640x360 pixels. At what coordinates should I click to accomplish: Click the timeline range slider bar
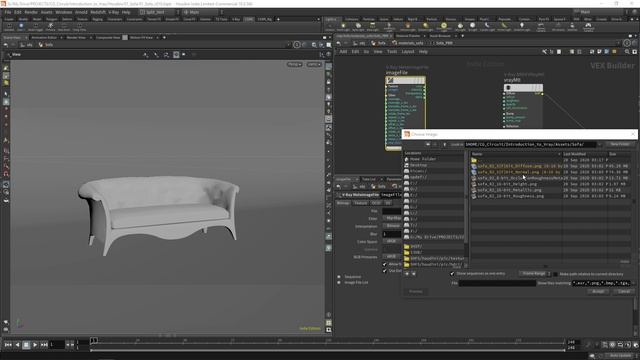pos(328,350)
